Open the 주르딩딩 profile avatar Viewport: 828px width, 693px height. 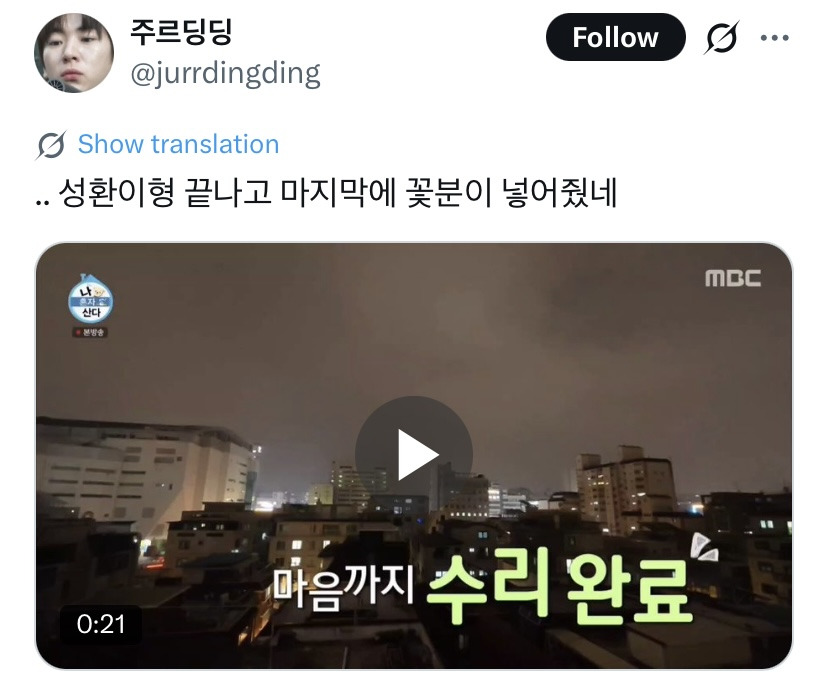click(74, 53)
